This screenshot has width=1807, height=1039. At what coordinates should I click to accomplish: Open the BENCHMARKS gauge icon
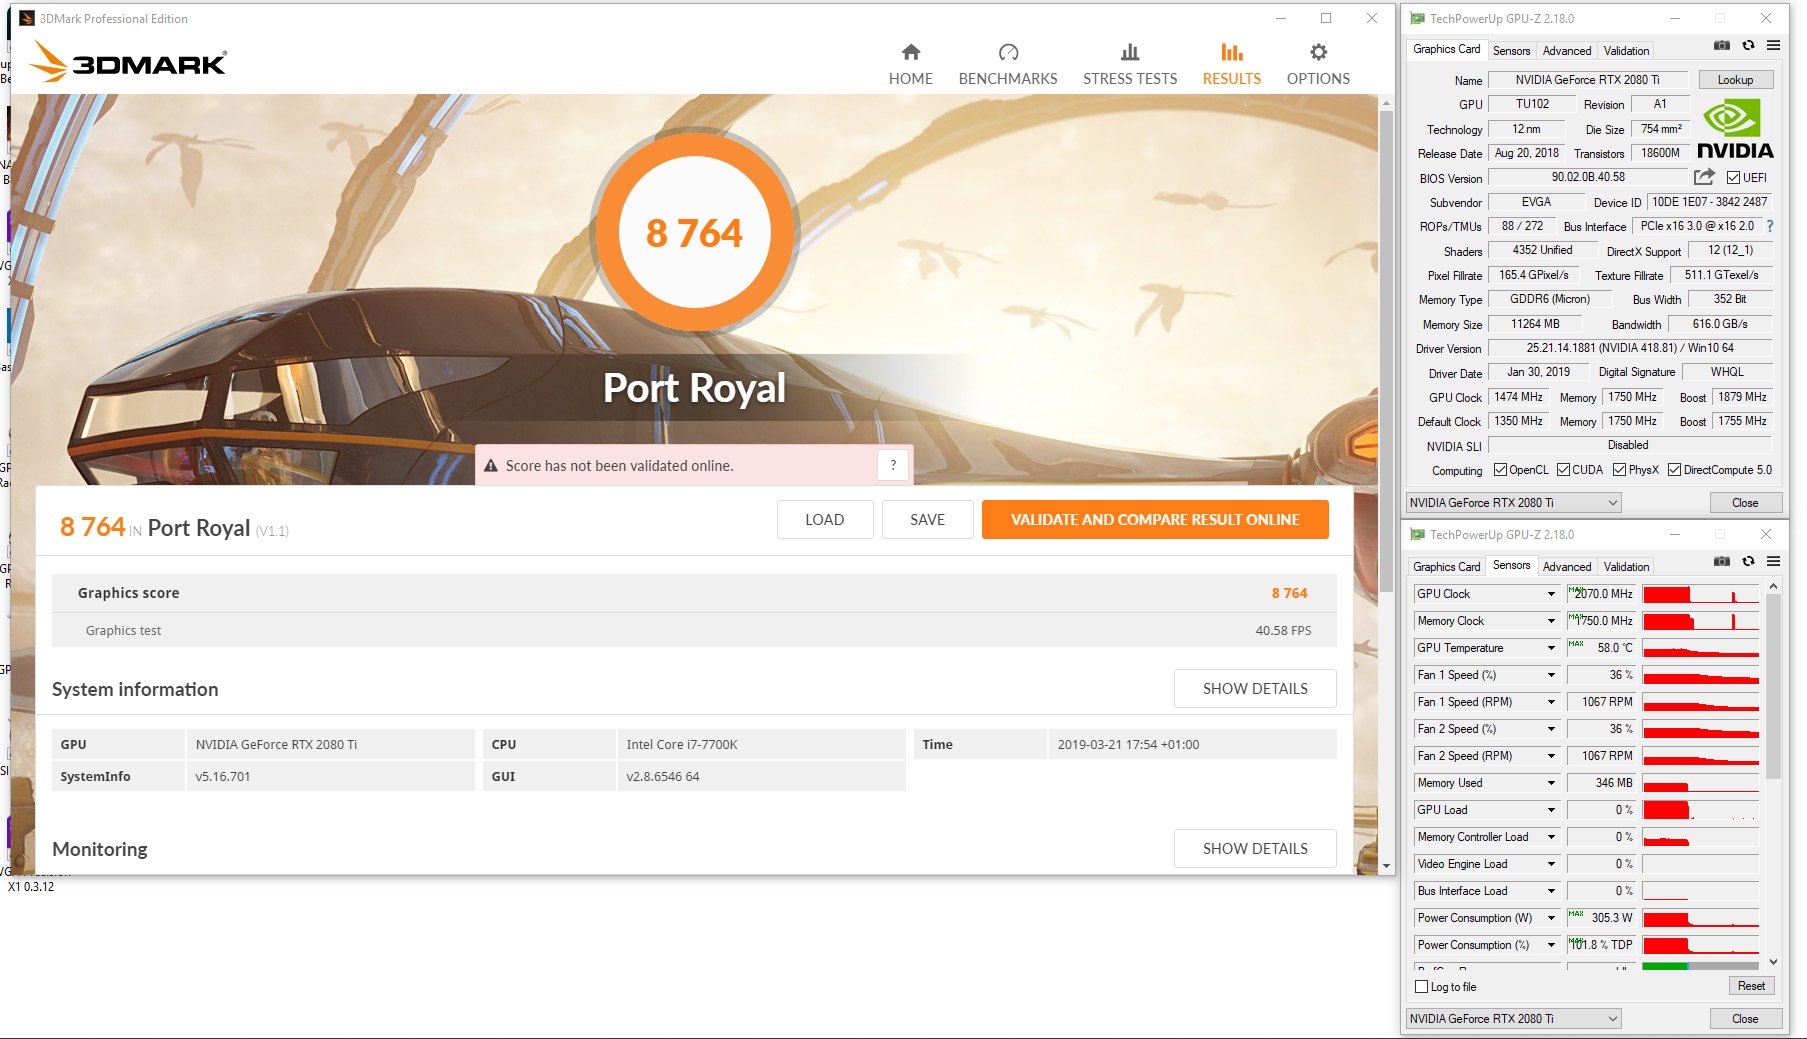1008,52
